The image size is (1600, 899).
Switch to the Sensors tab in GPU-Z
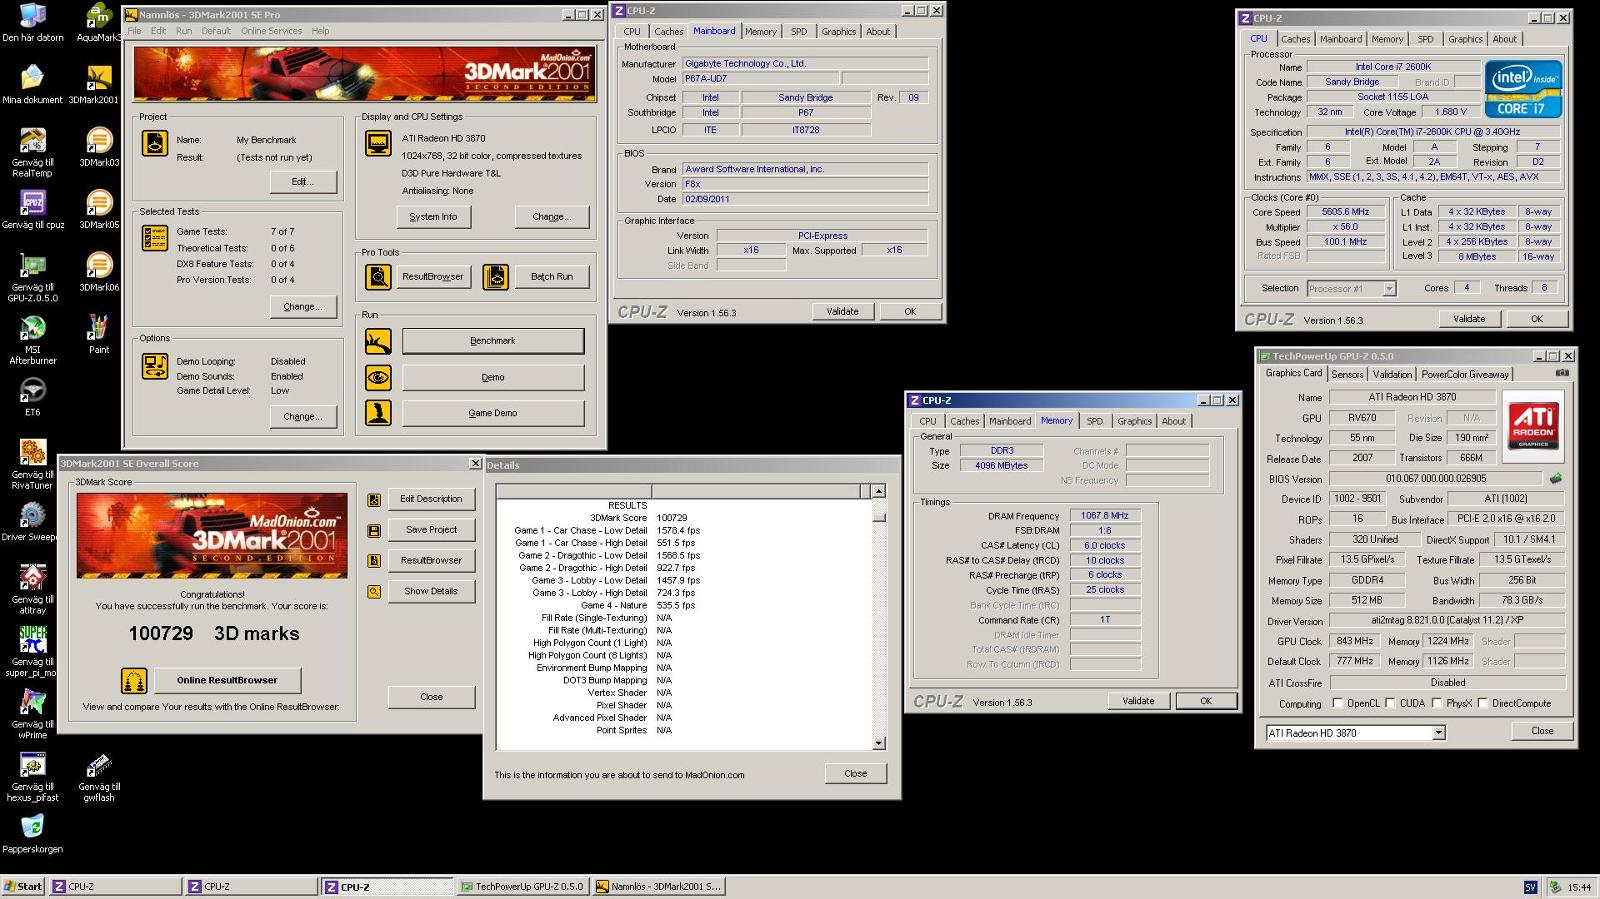pyautogui.click(x=1347, y=374)
